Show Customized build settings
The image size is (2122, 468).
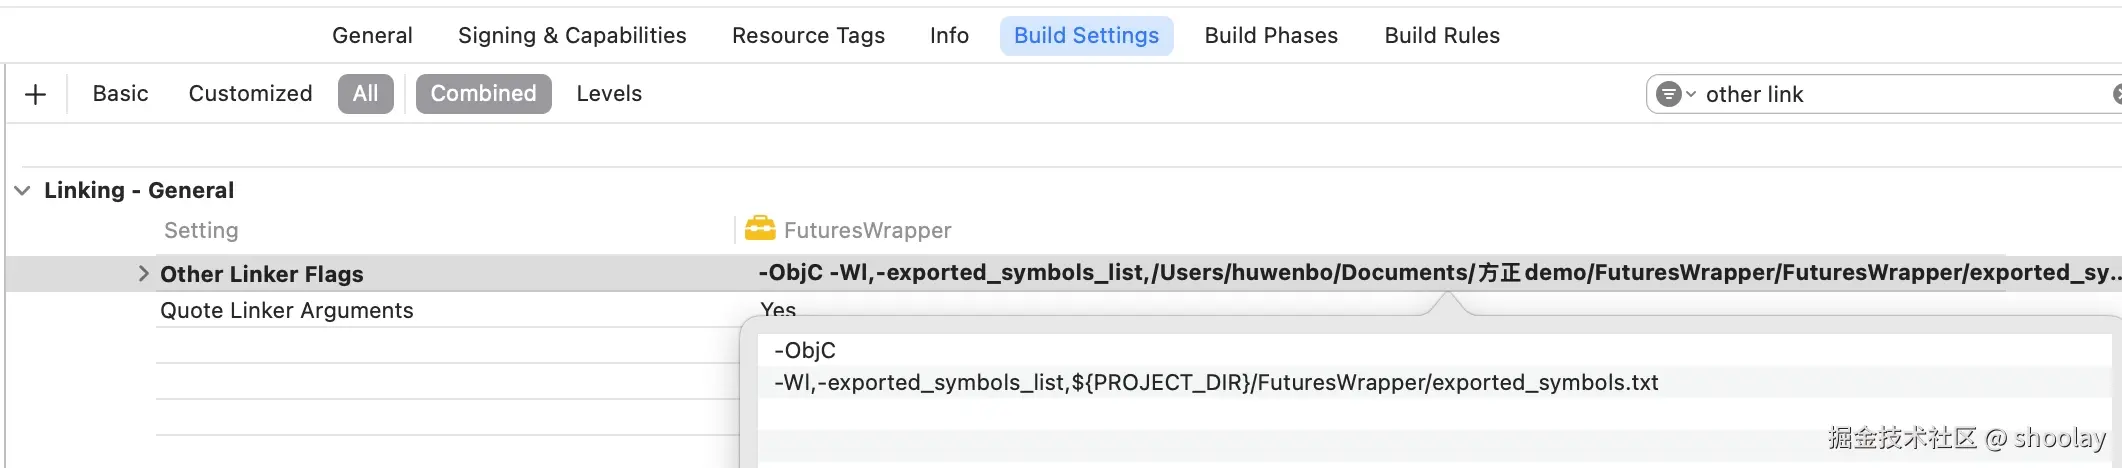[250, 94]
